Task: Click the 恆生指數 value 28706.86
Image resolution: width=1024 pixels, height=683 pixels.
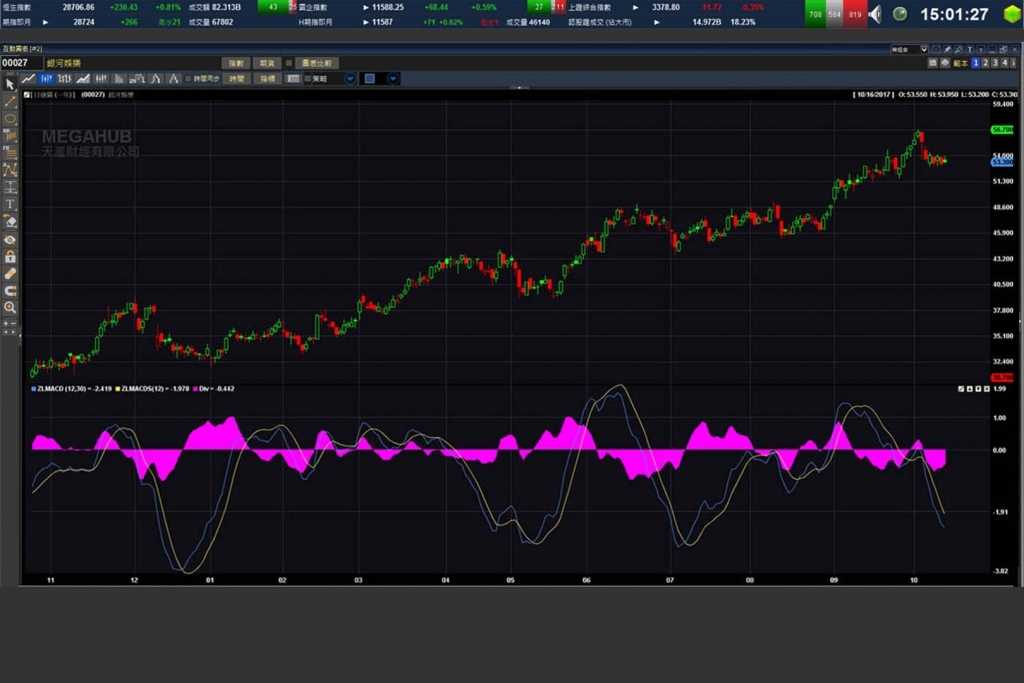Action: point(78,7)
